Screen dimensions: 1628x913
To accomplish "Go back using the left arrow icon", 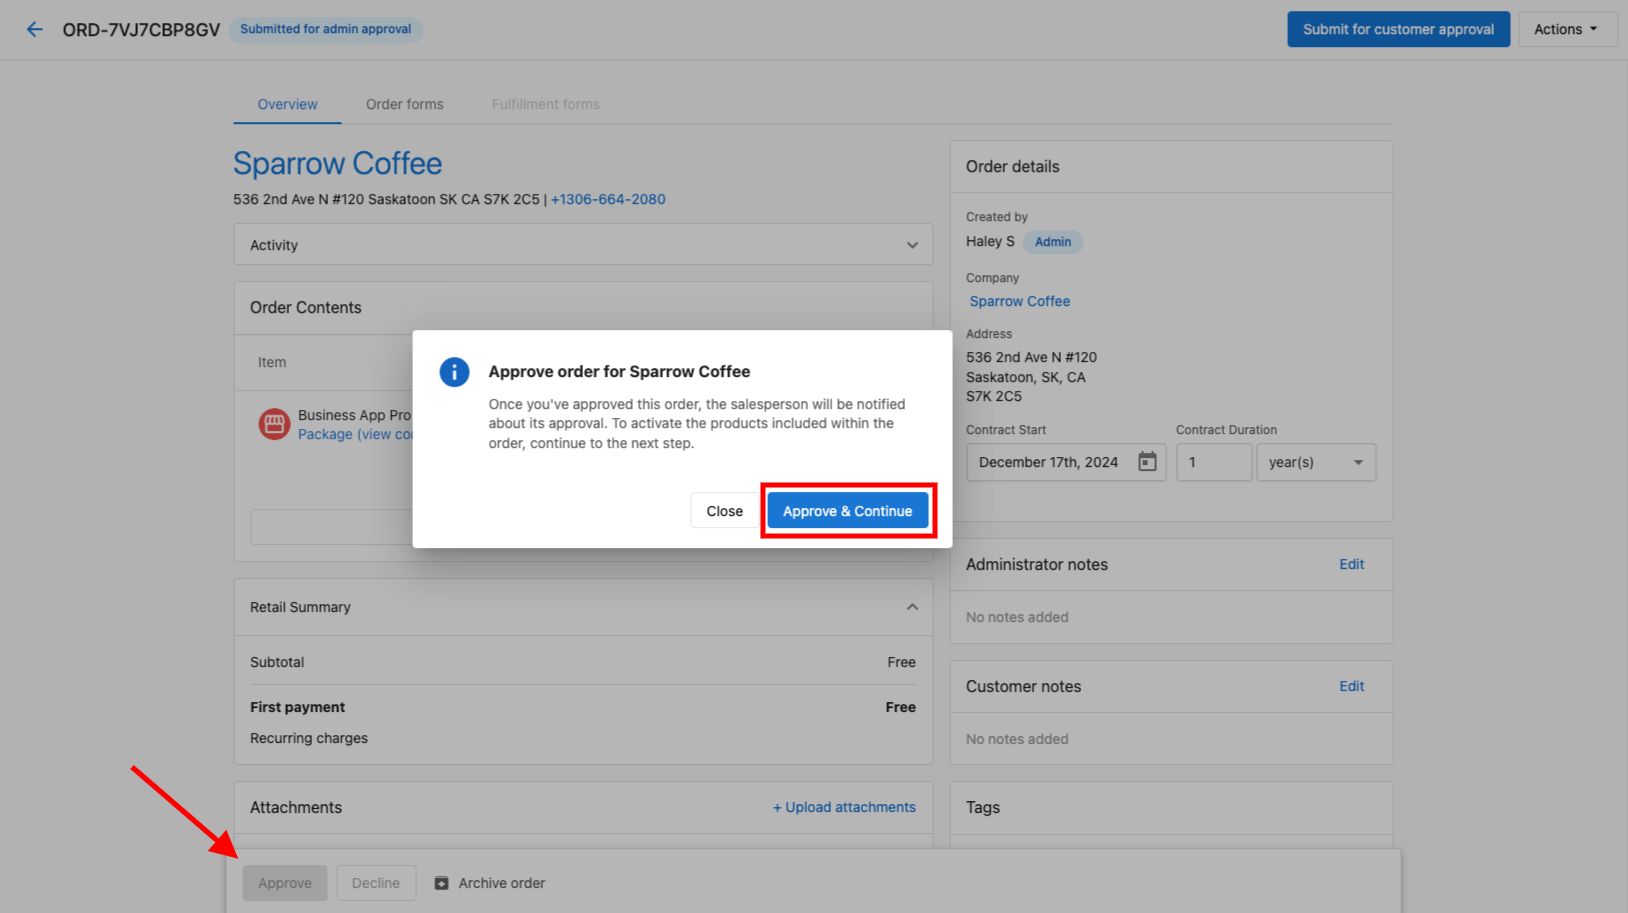I will point(35,29).
